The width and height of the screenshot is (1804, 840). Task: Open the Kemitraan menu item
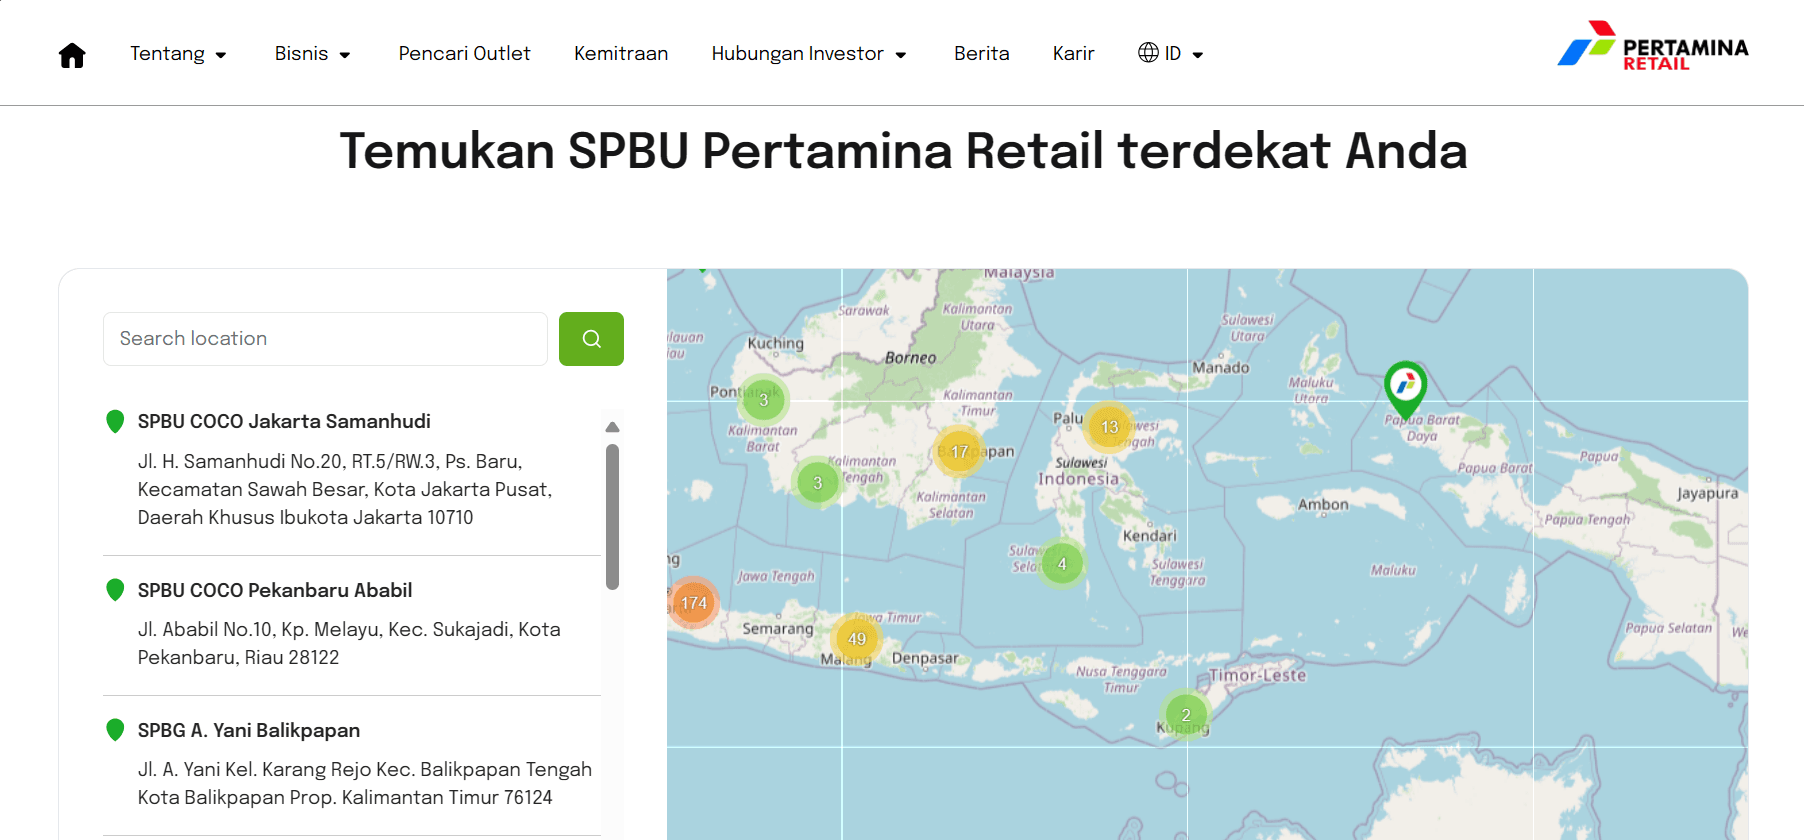click(x=621, y=54)
